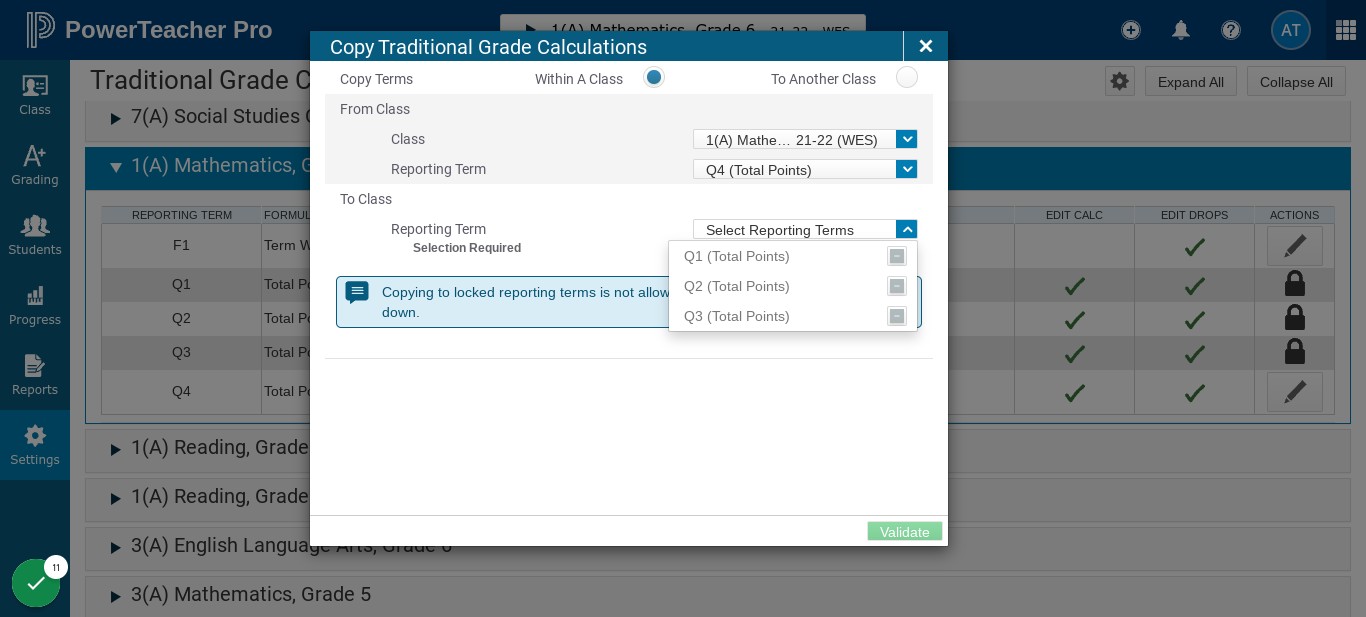Click the pencil edit icon in F1 row
1366x617 pixels.
1295,245
